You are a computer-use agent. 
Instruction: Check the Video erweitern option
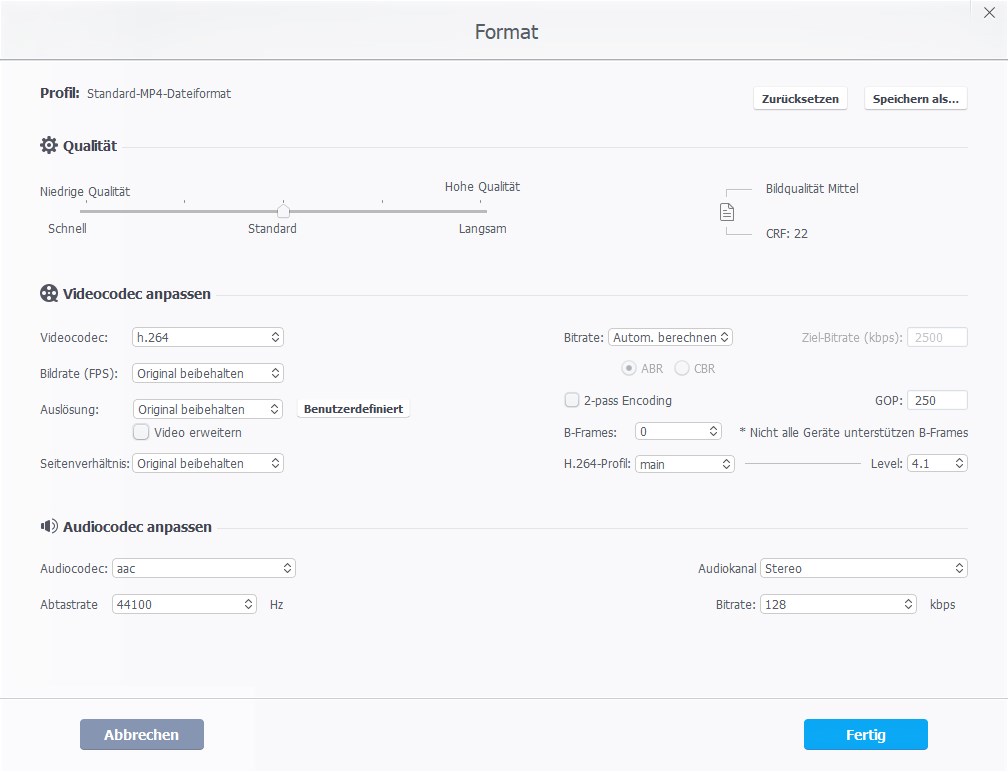[x=141, y=432]
